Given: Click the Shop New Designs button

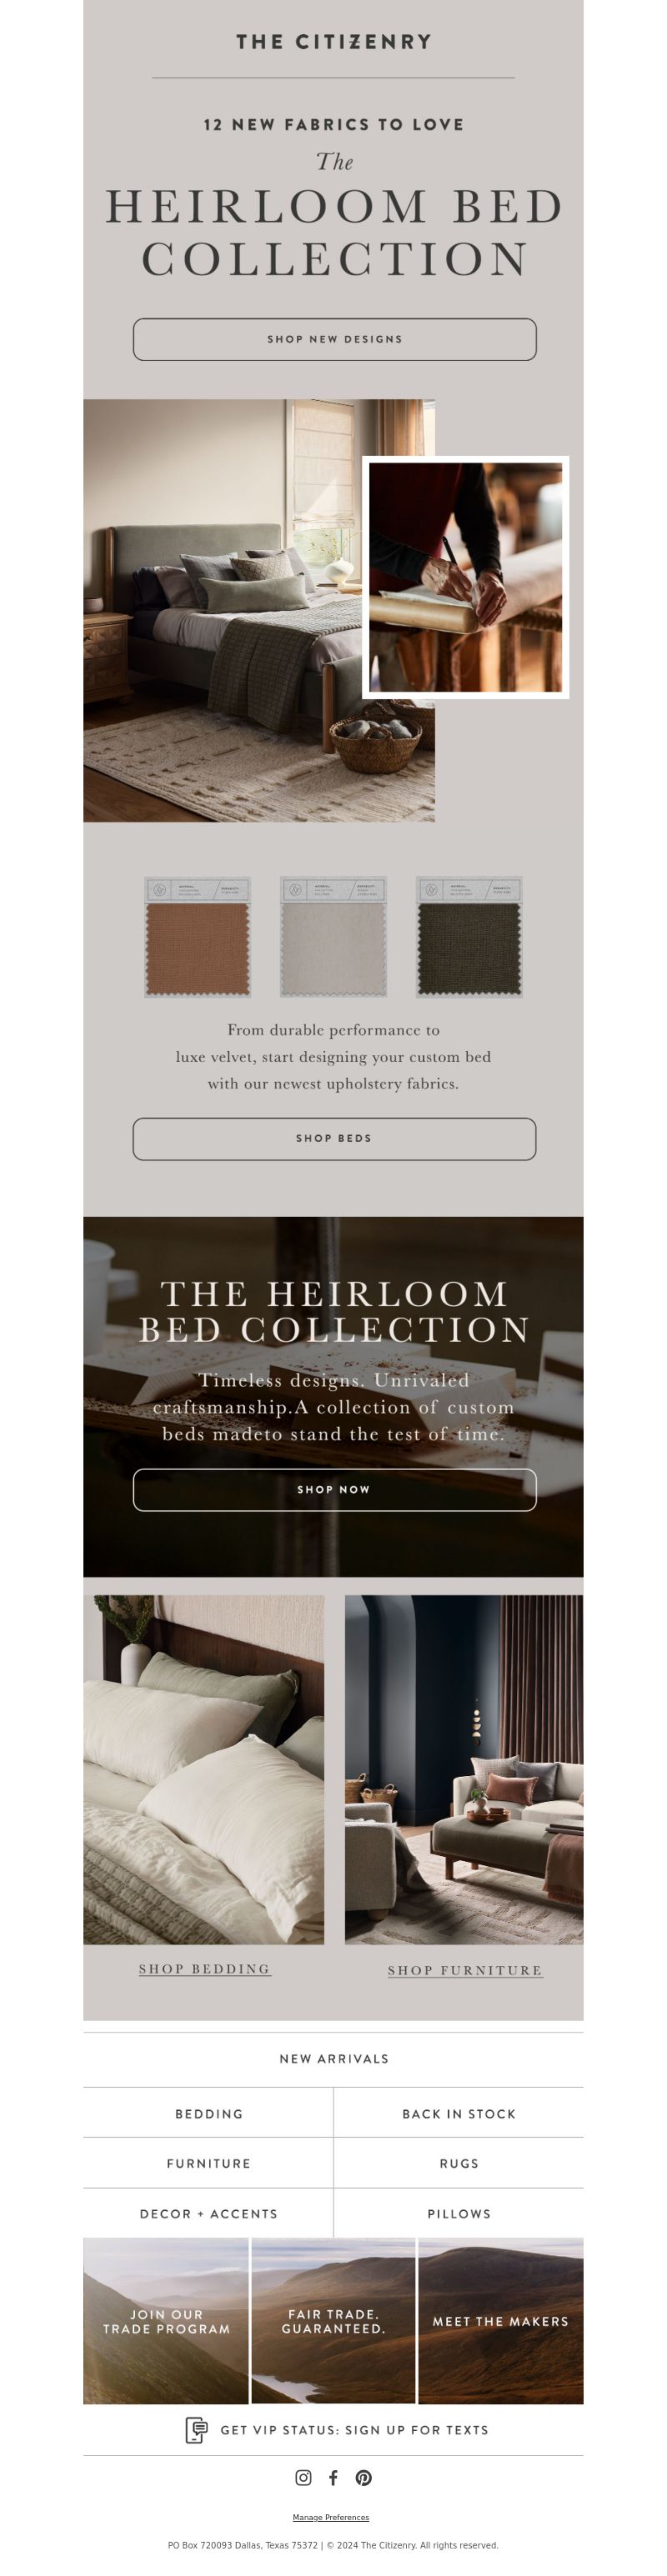Looking at the screenshot, I should pyautogui.click(x=334, y=339).
